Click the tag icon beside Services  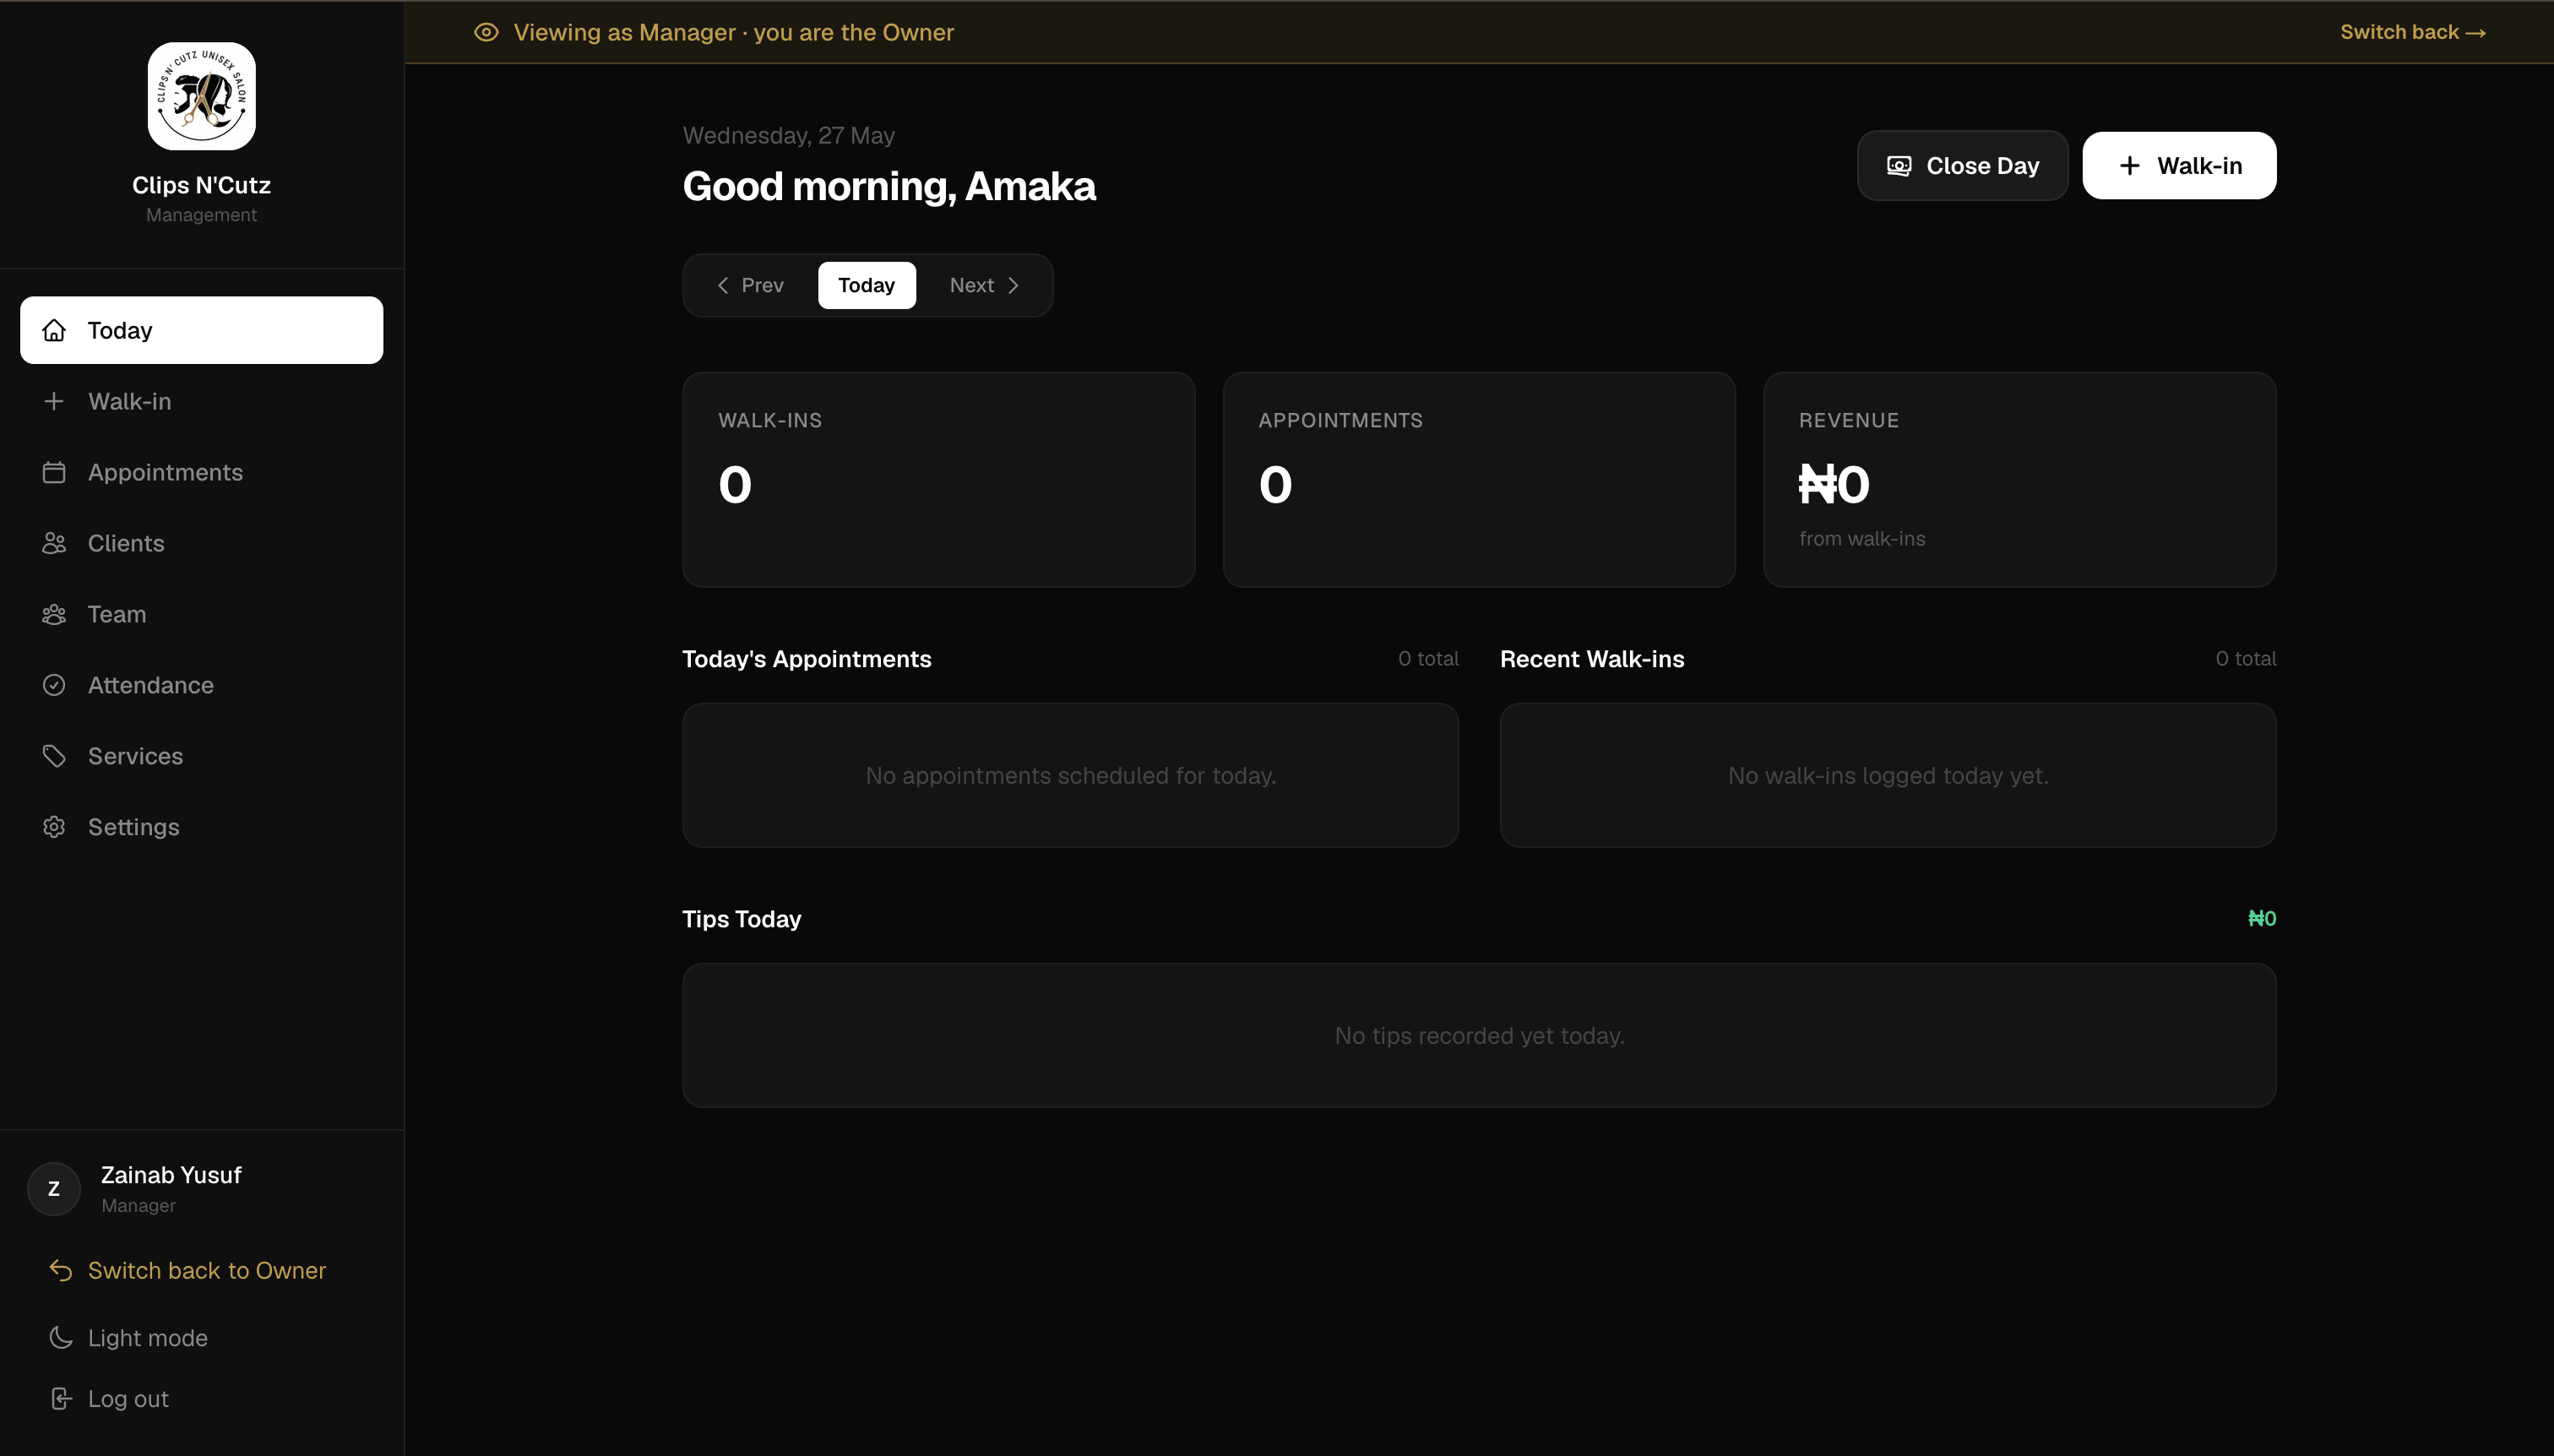coord(54,756)
